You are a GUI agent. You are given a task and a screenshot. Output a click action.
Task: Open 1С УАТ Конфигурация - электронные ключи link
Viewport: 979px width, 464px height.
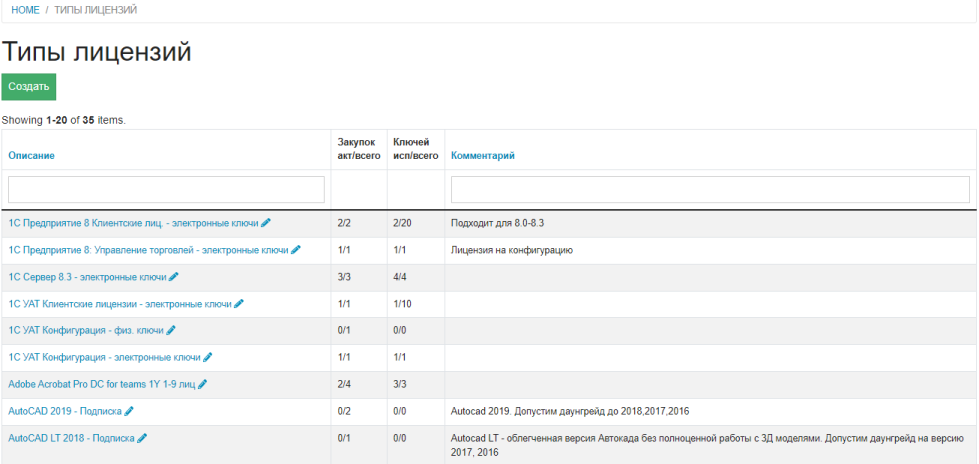[104, 357]
